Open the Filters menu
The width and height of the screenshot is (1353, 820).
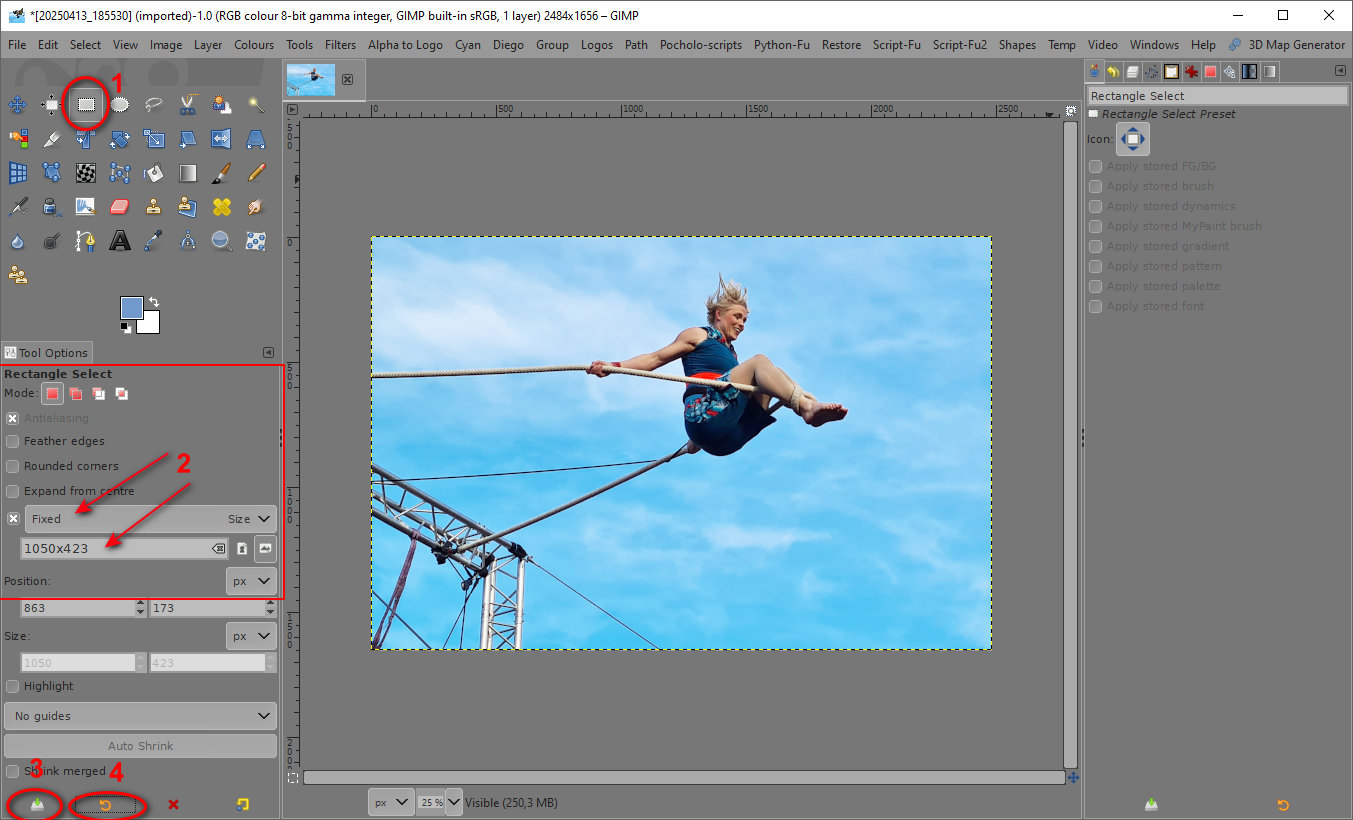click(x=340, y=45)
